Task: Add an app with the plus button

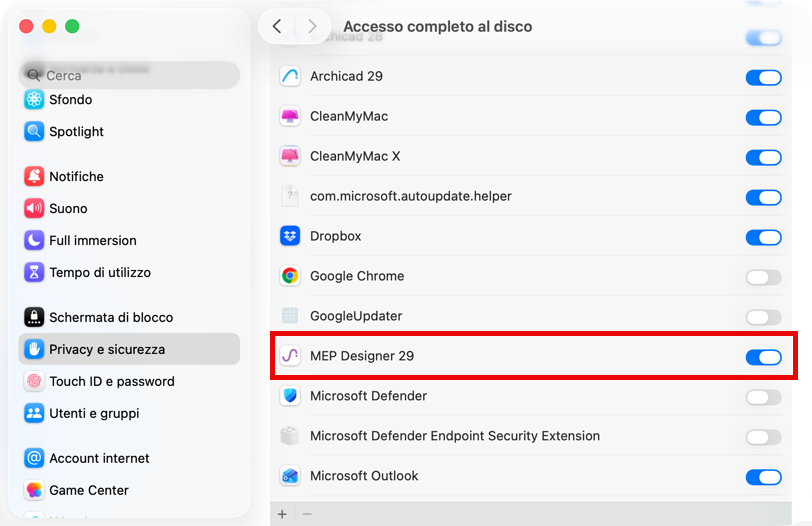Action: tap(282, 514)
